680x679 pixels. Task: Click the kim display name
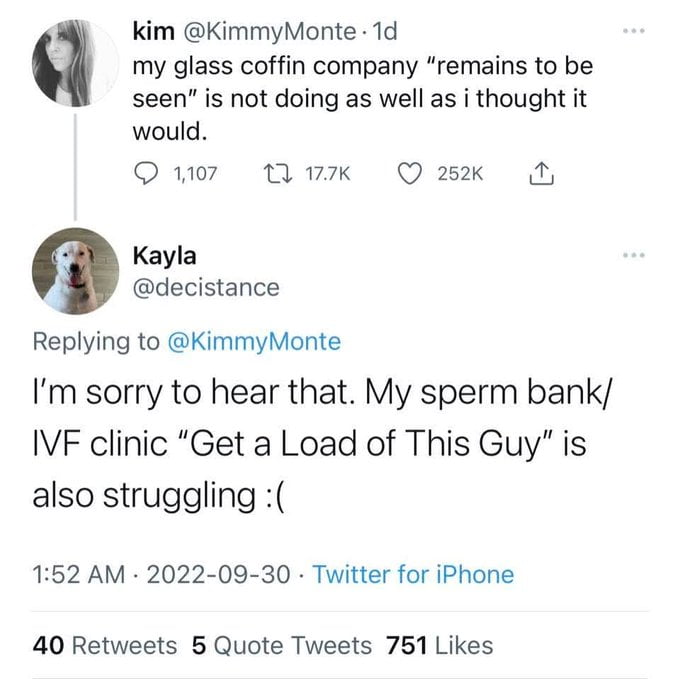154,31
